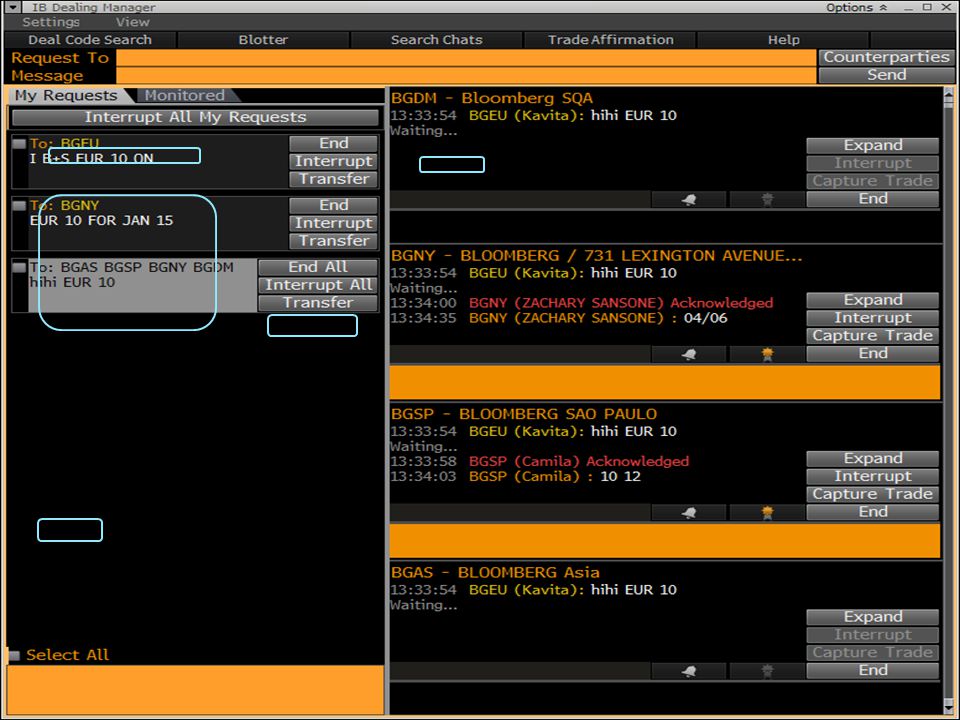Image resolution: width=960 pixels, height=720 pixels.
Task: Capture Trade in the BGSP Sao Paulo chat
Action: click(872, 494)
